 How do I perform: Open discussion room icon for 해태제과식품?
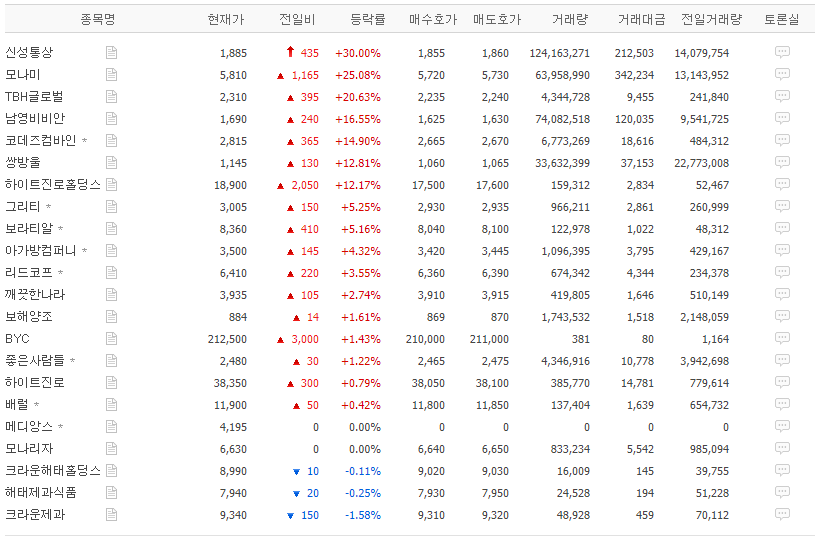pyautogui.click(x=782, y=492)
